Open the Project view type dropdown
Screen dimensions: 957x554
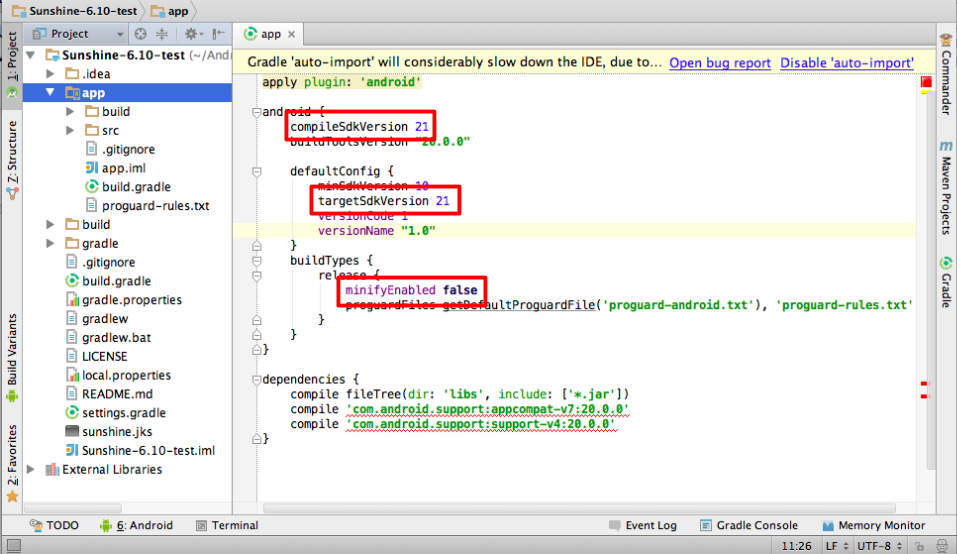pyautogui.click(x=78, y=34)
